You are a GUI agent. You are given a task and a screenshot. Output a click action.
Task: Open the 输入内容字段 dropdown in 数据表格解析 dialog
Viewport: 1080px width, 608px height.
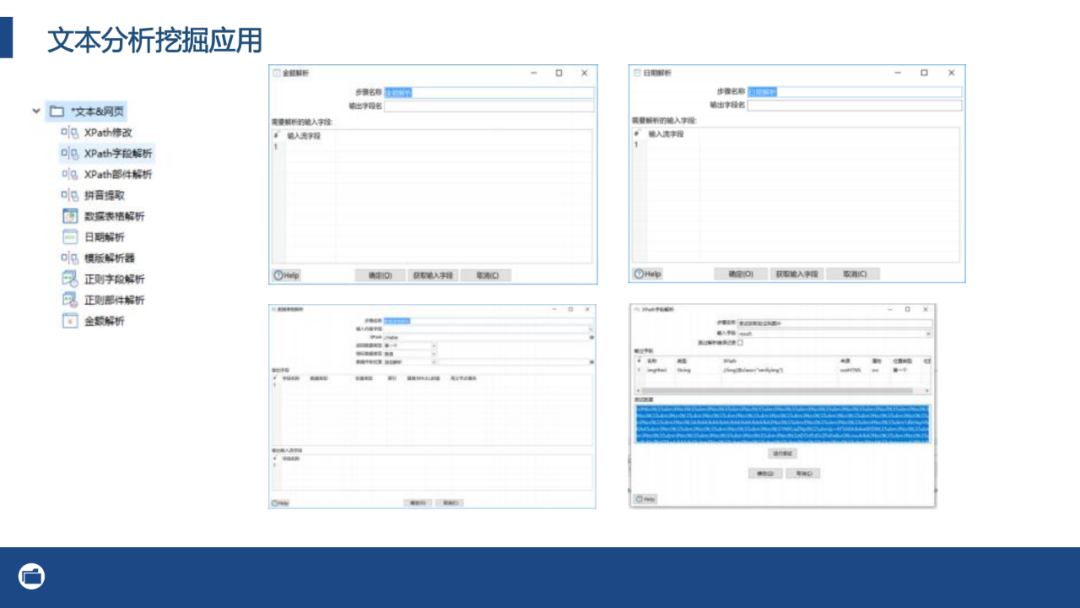point(591,329)
